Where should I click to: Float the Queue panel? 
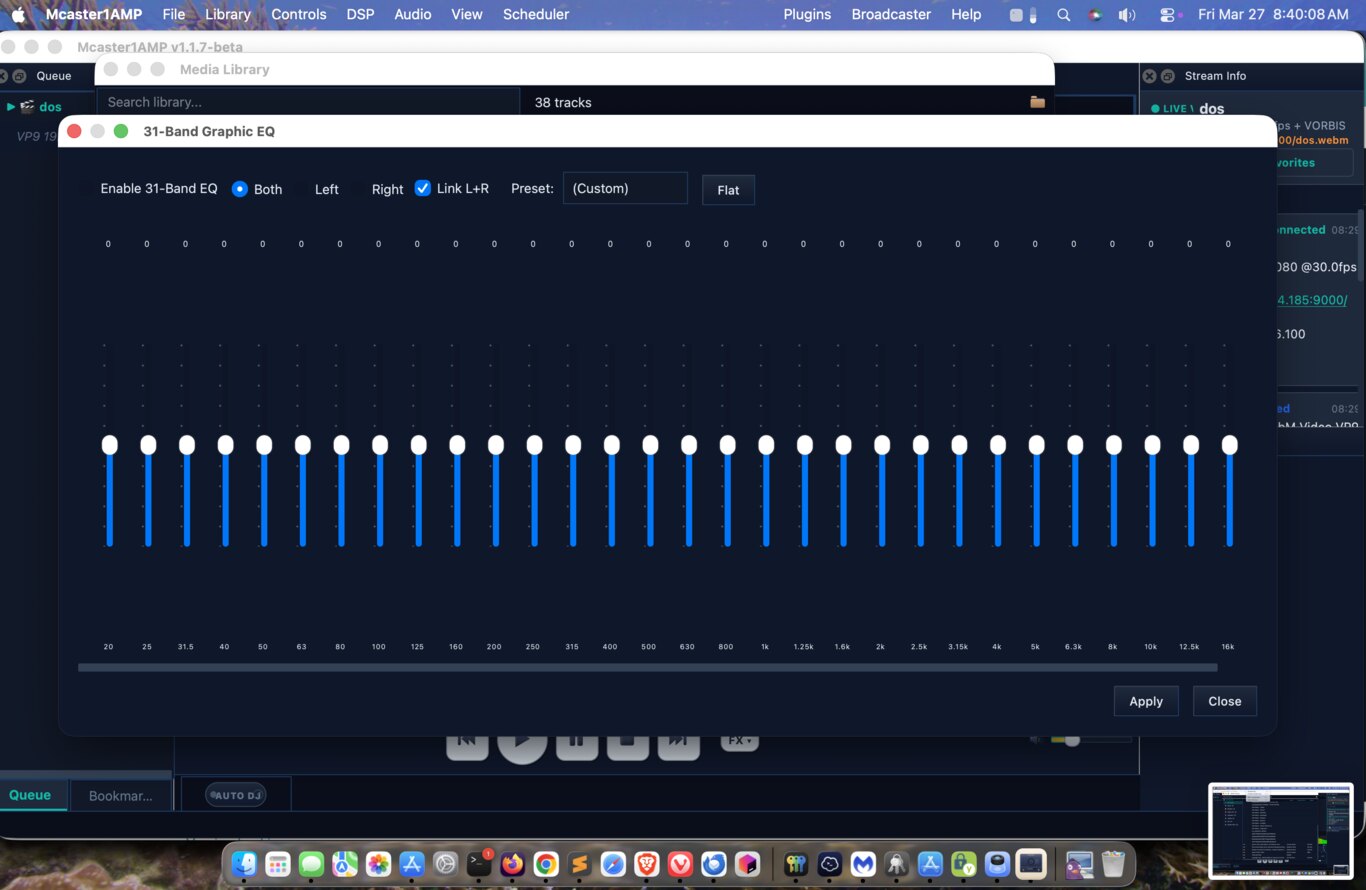(x=19, y=76)
